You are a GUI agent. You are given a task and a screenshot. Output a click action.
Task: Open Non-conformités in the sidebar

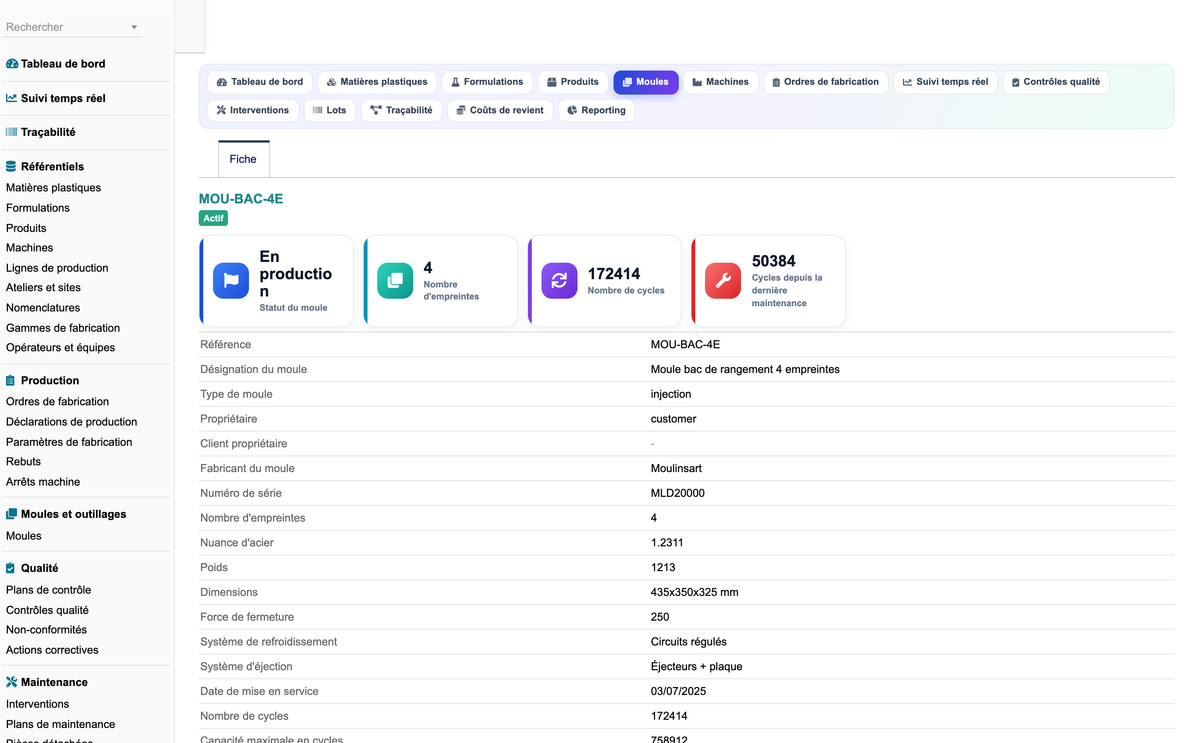click(x=46, y=630)
